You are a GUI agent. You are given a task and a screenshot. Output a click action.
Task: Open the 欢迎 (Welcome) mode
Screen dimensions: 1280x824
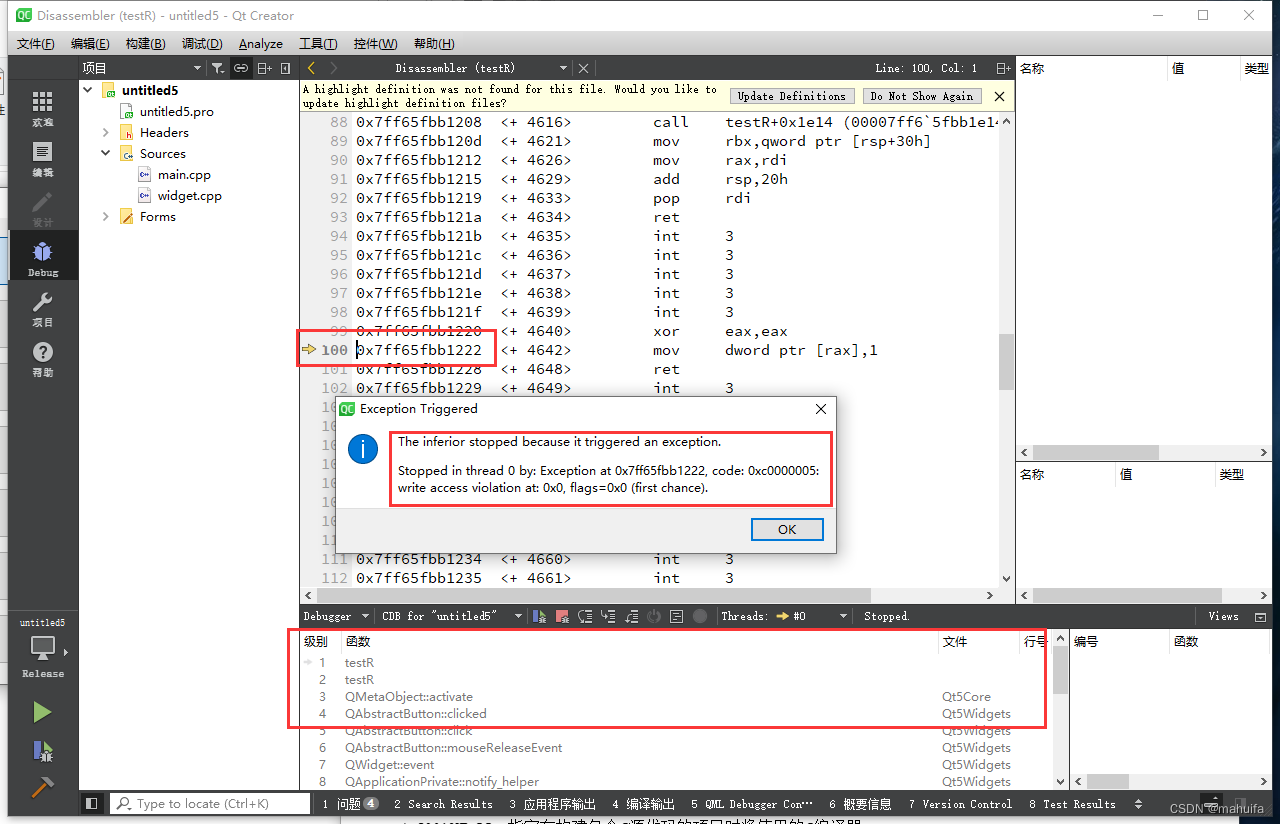(x=42, y=109)
